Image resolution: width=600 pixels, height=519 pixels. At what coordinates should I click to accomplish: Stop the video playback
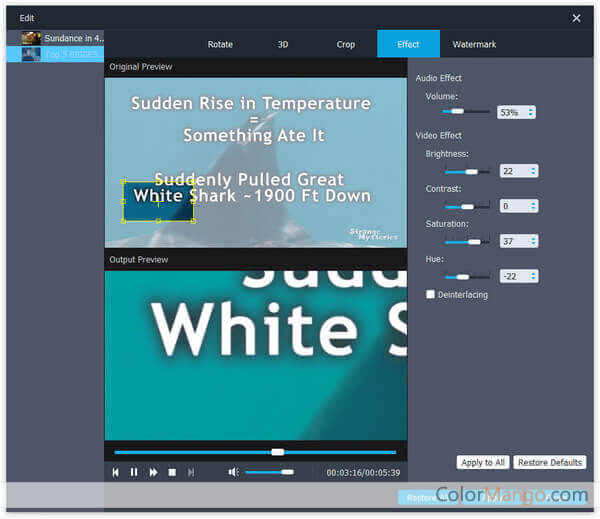pos(172,472)
